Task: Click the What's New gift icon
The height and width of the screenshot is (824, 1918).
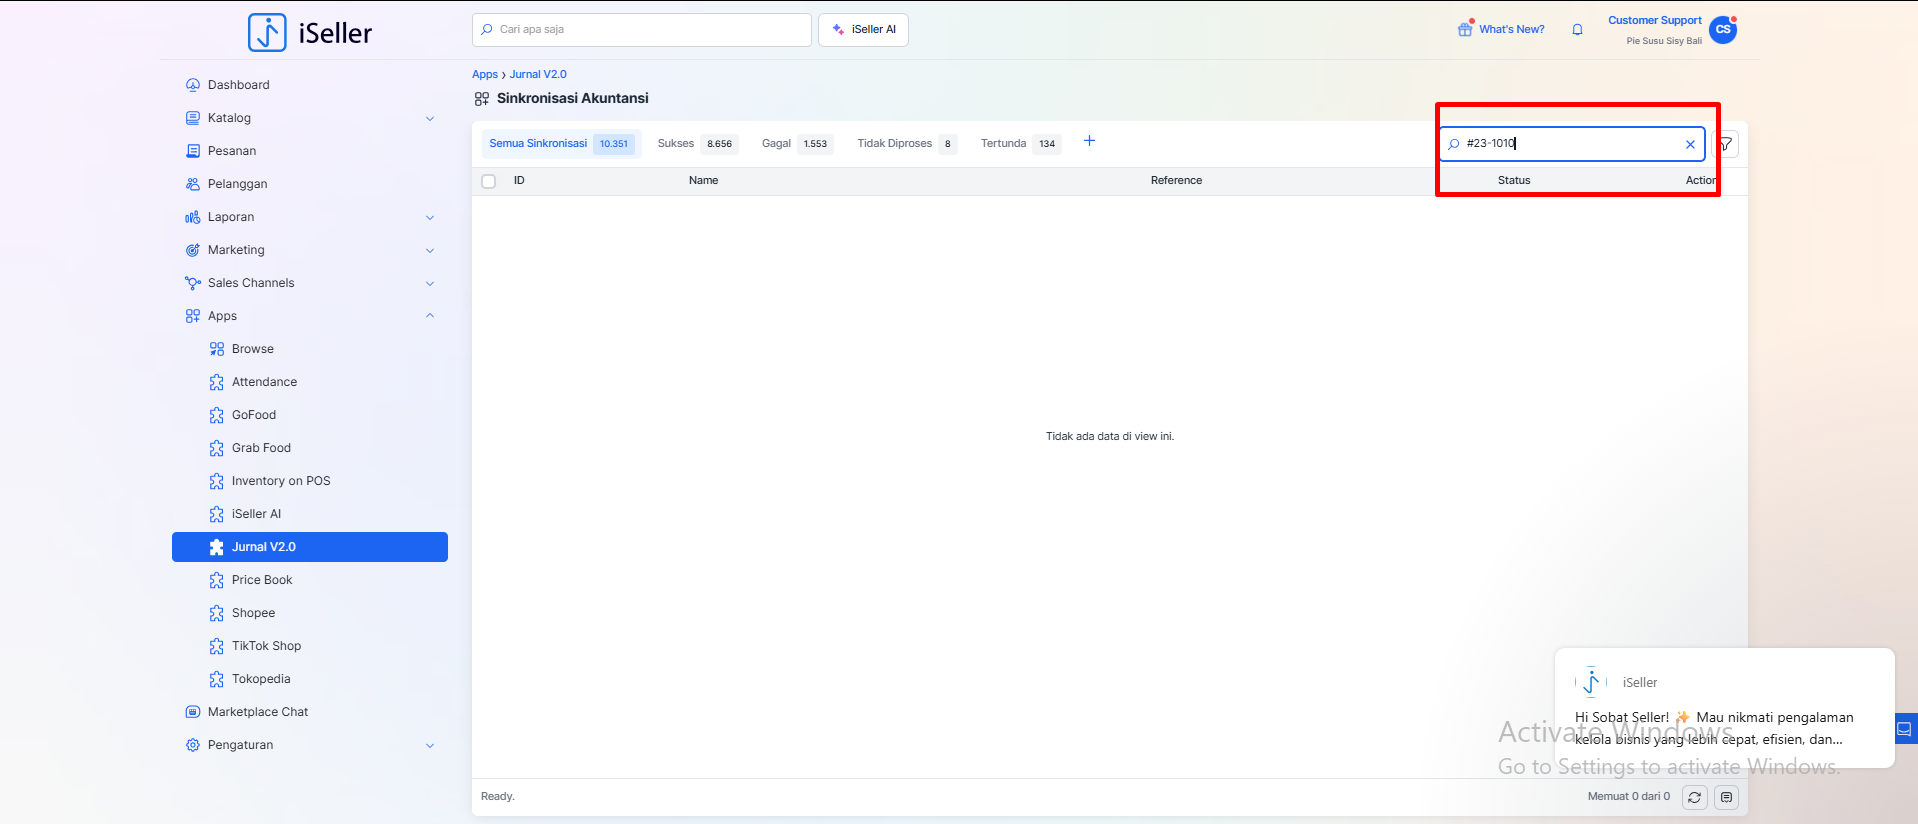Action: [1465, 29]
